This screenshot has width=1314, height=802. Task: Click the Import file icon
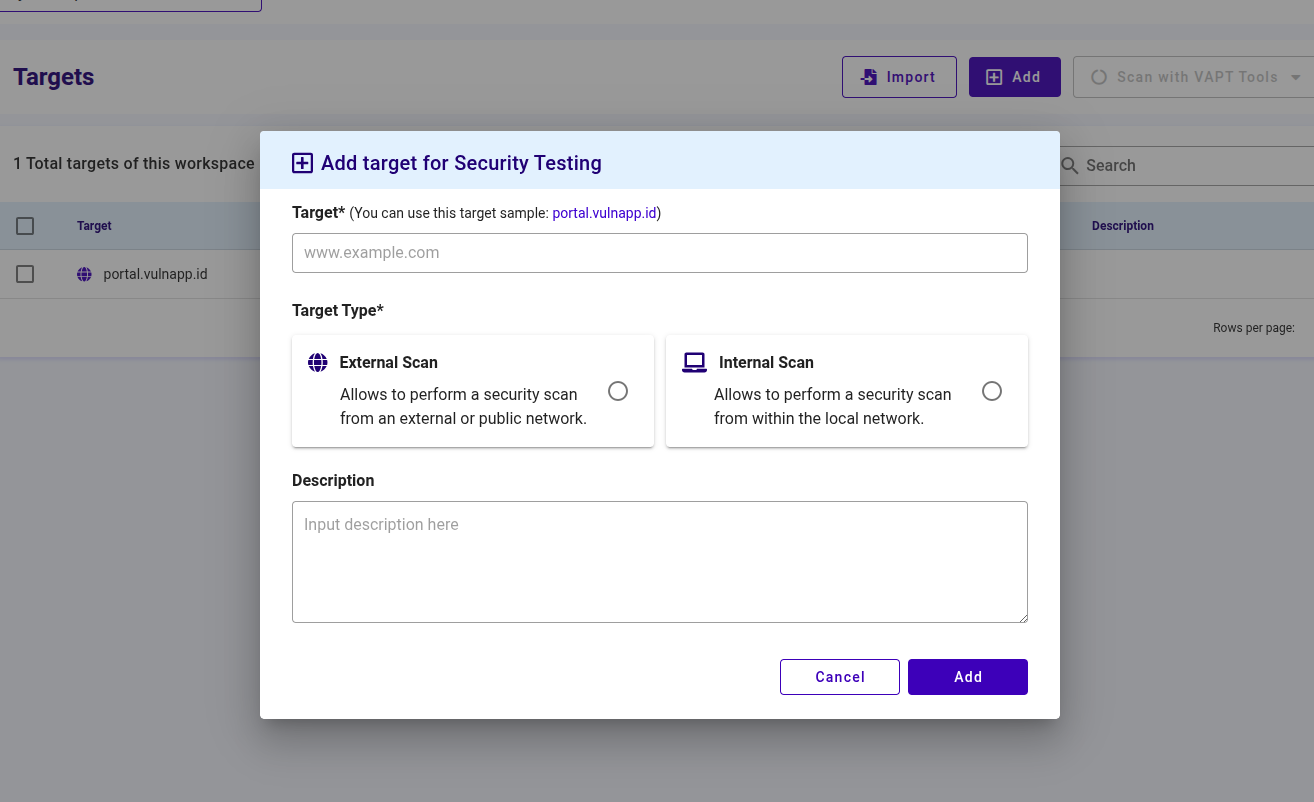(x=869, y=77)
